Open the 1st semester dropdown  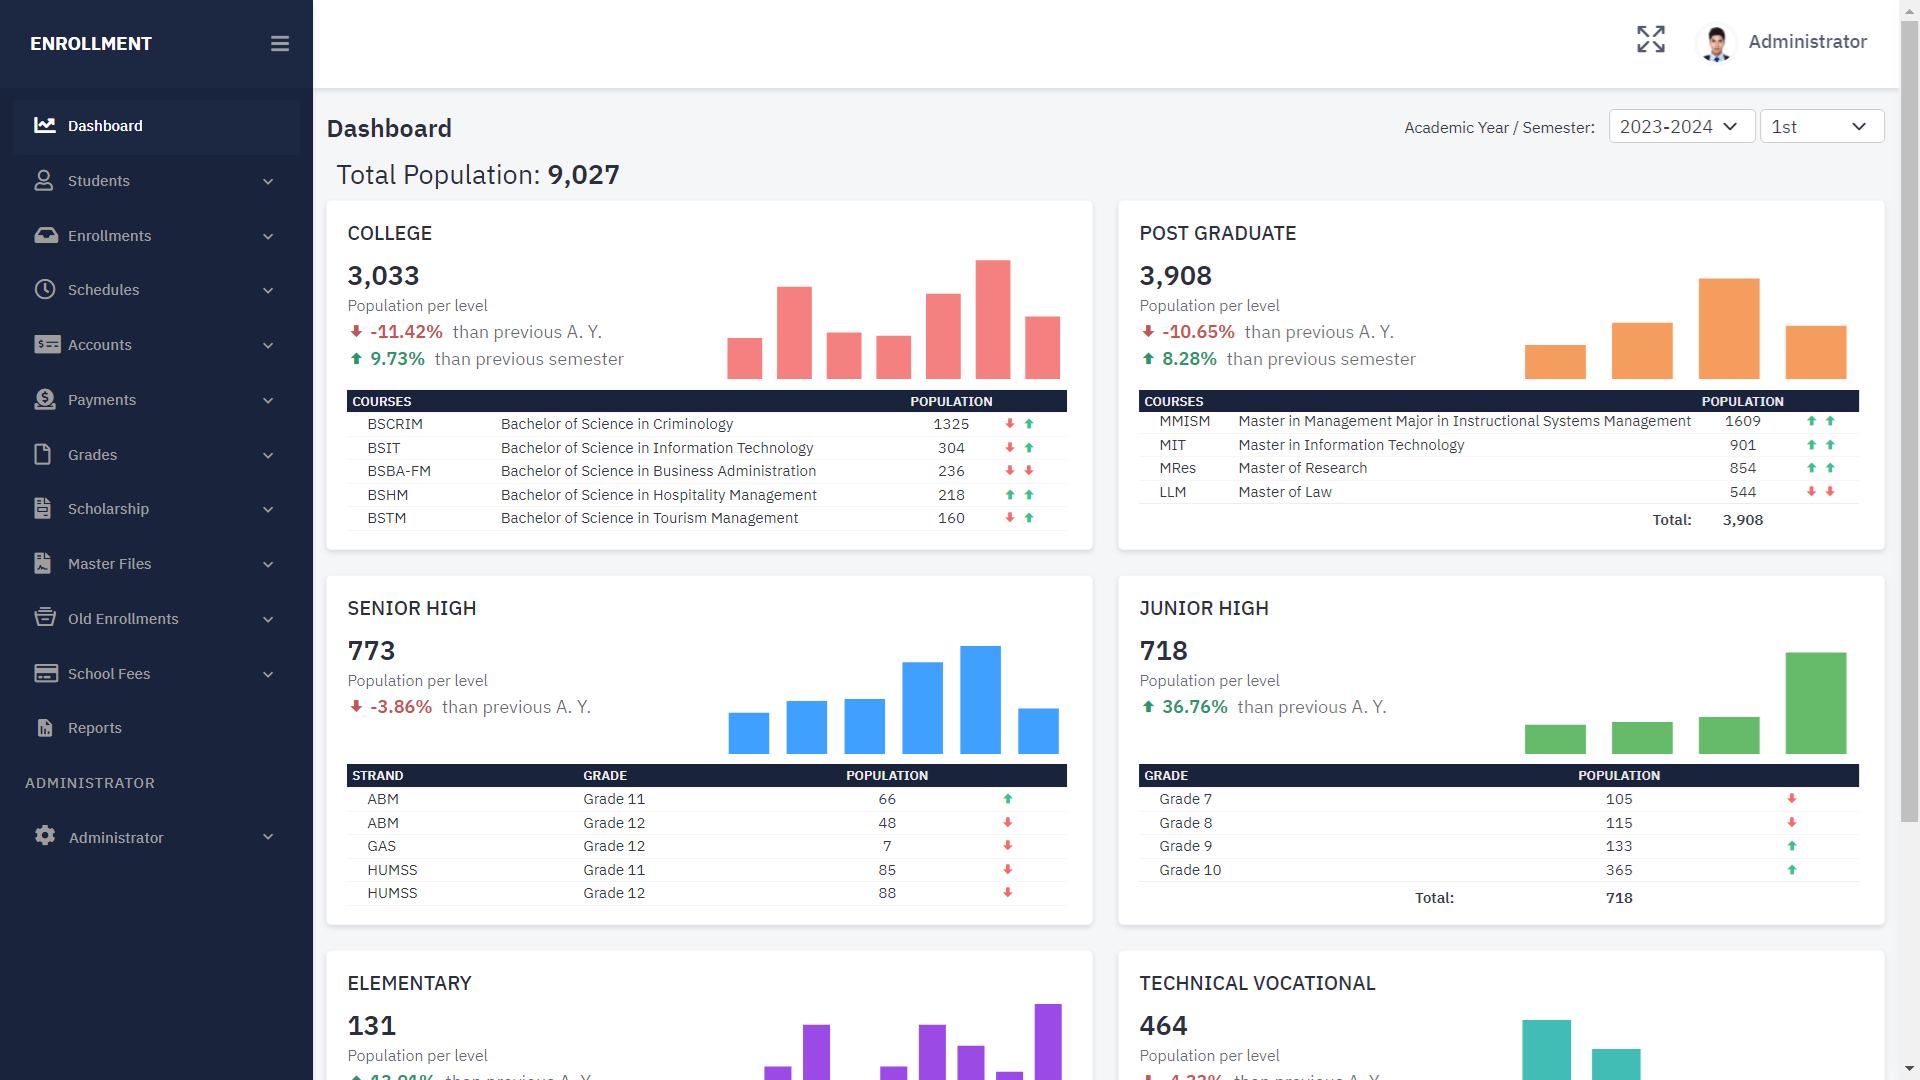tap(1821, 127)
